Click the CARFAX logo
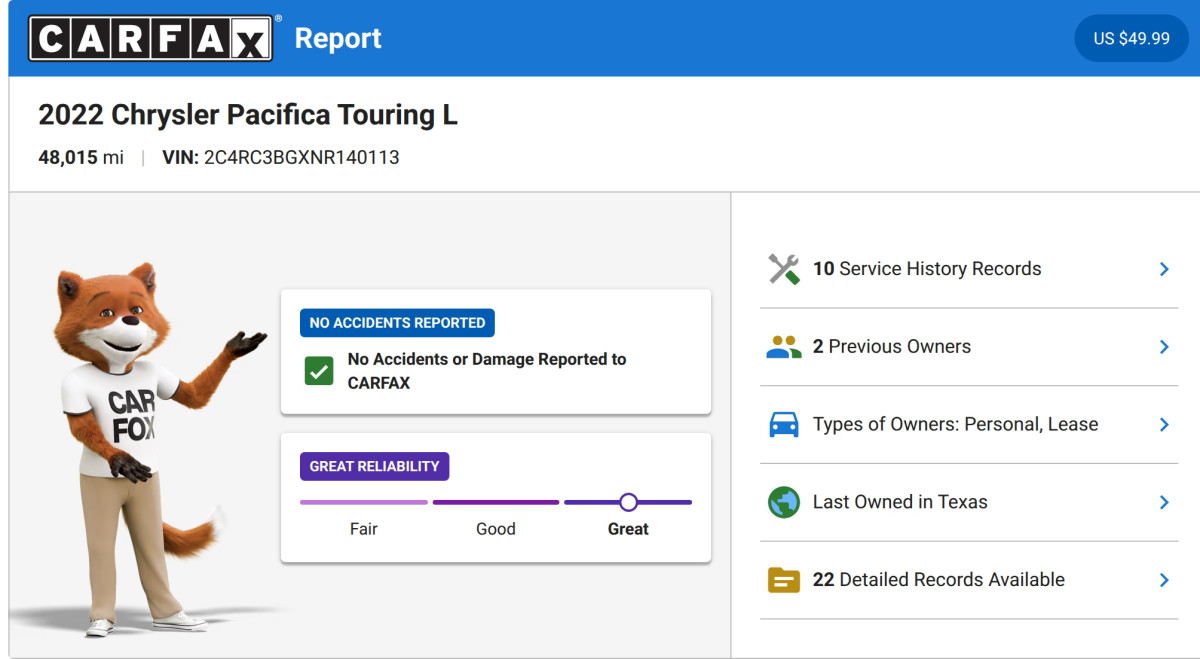The width and height of the screenshot is (1200, 659). (x=151, y=38)
